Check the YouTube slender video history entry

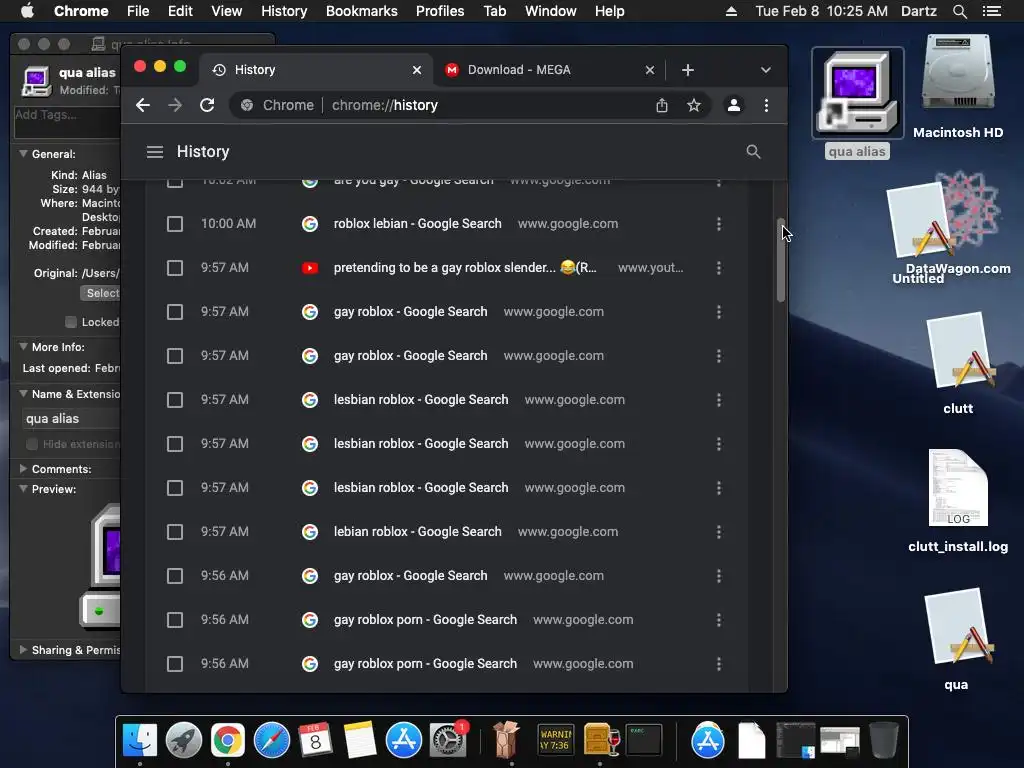(x=174, y=268)
